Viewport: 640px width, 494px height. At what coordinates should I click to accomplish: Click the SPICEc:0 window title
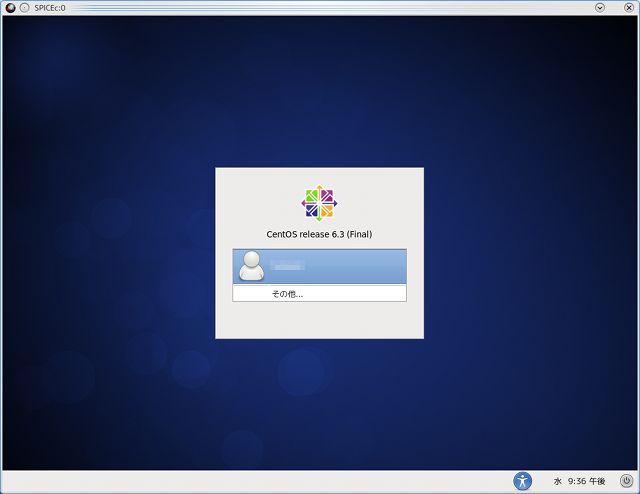click(x=50, y=8)
